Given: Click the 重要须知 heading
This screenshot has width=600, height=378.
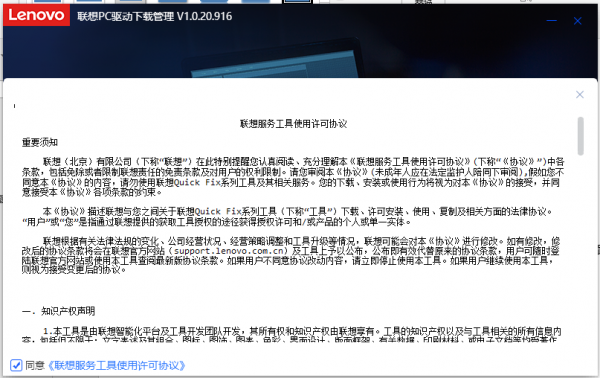Looking at the screenshot, I should click(x=40, y=142).
